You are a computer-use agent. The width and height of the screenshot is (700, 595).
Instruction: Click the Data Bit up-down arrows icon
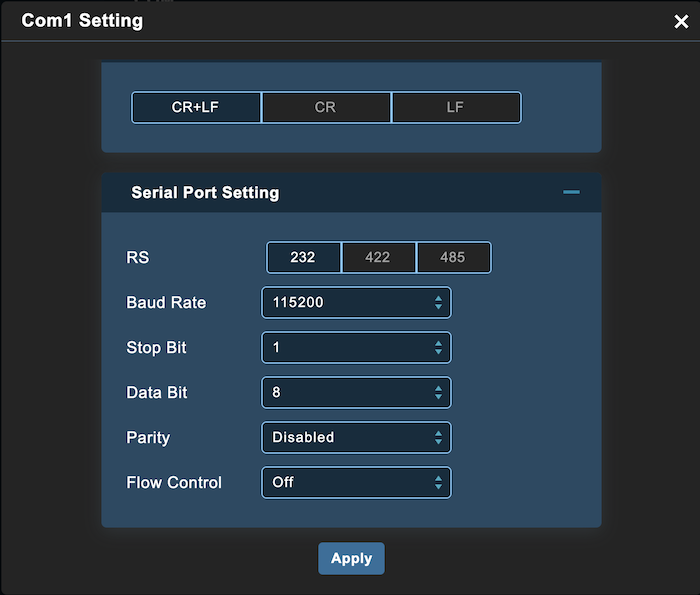438,393
